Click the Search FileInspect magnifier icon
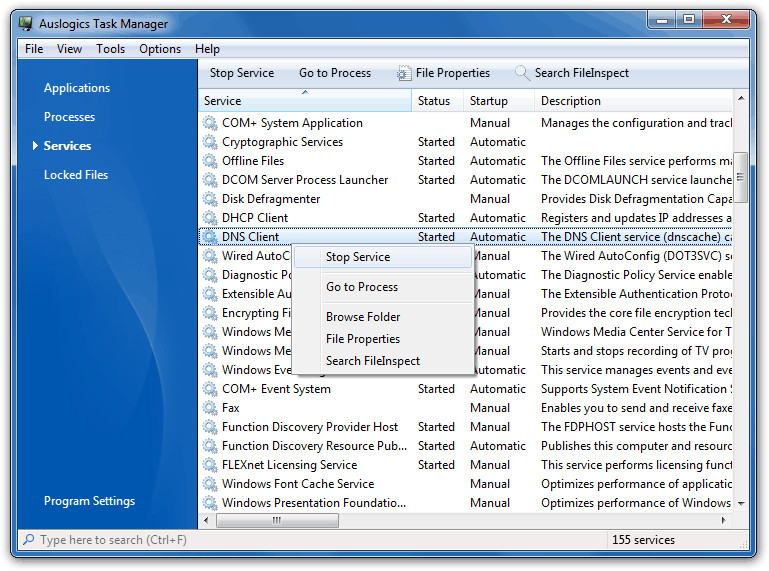Viewport: 769px width, 571px height. pyautogui.click(x=522, y=73)
